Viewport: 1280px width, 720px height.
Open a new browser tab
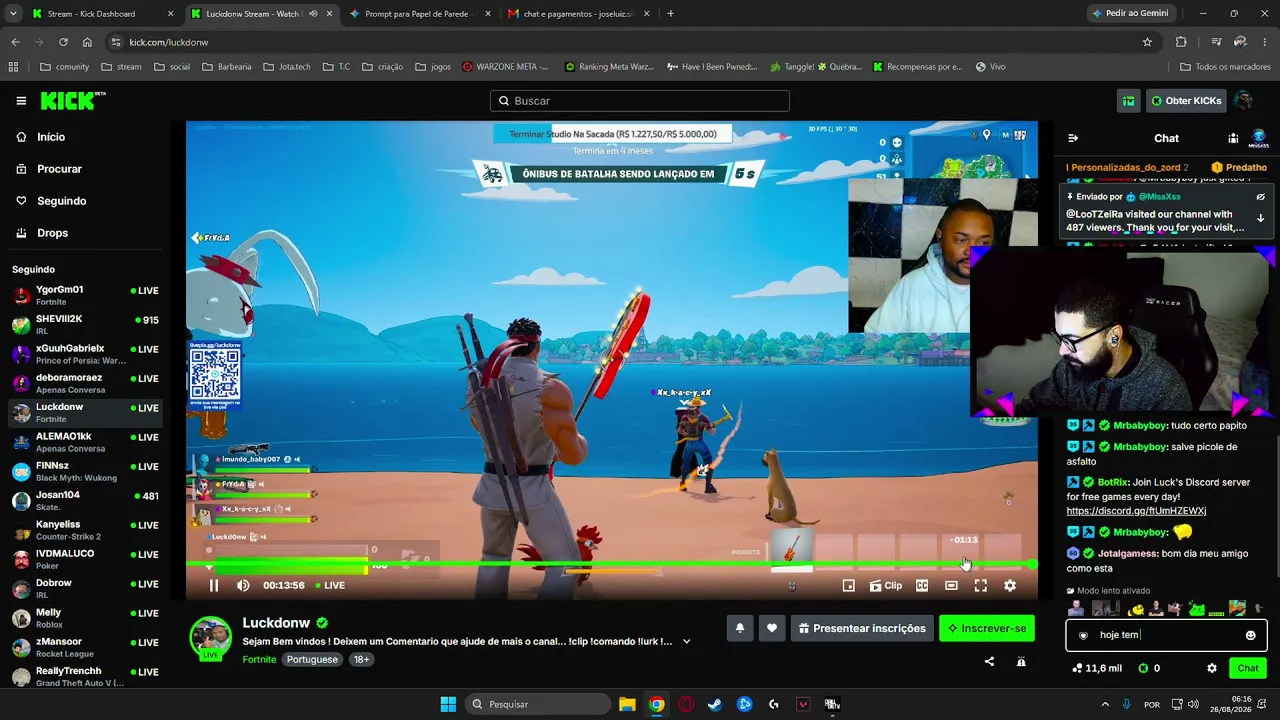pos(670,14)
